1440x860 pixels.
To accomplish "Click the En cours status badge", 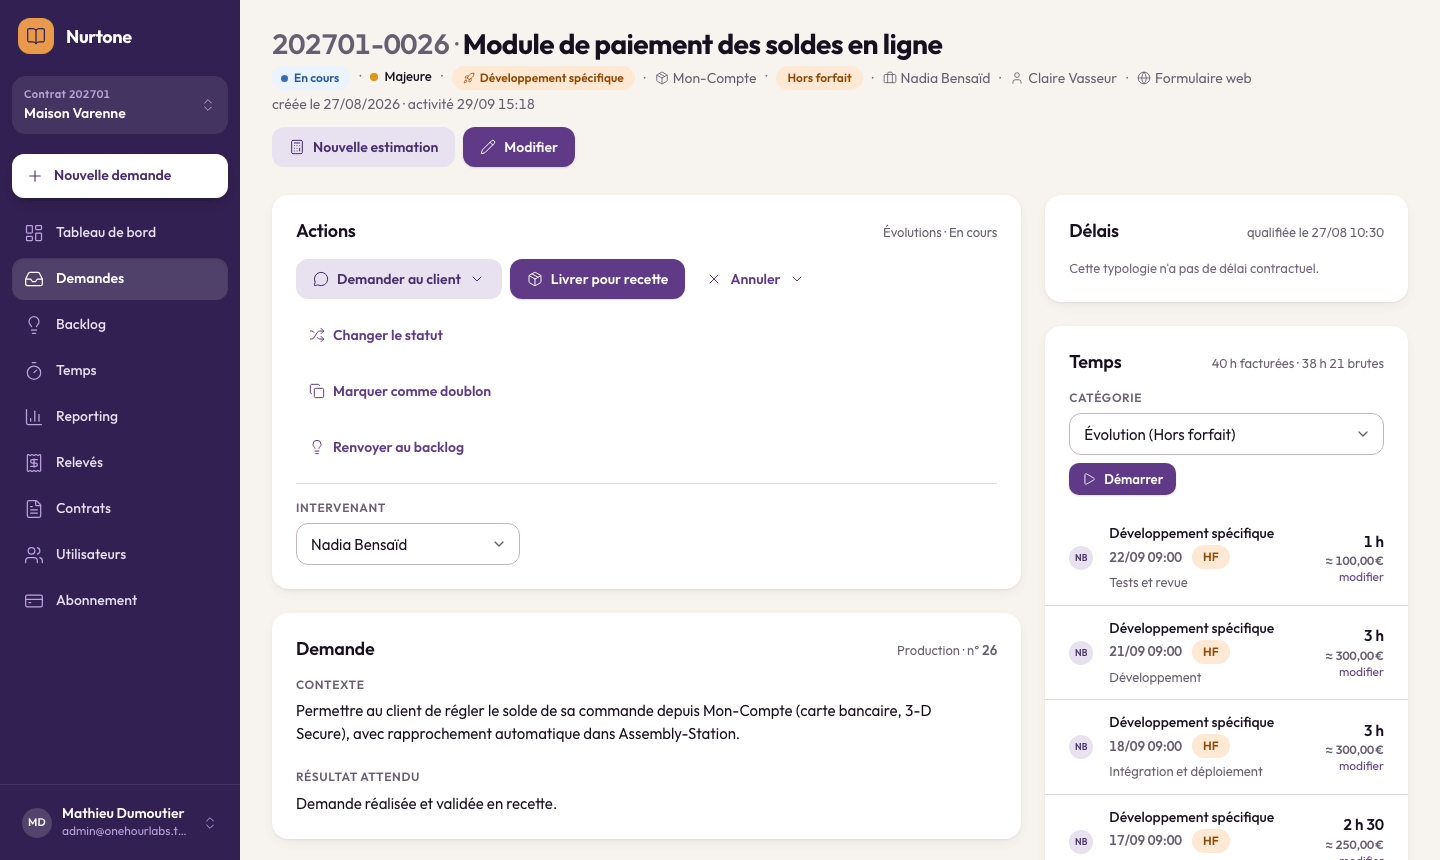I will click(310, 78).
